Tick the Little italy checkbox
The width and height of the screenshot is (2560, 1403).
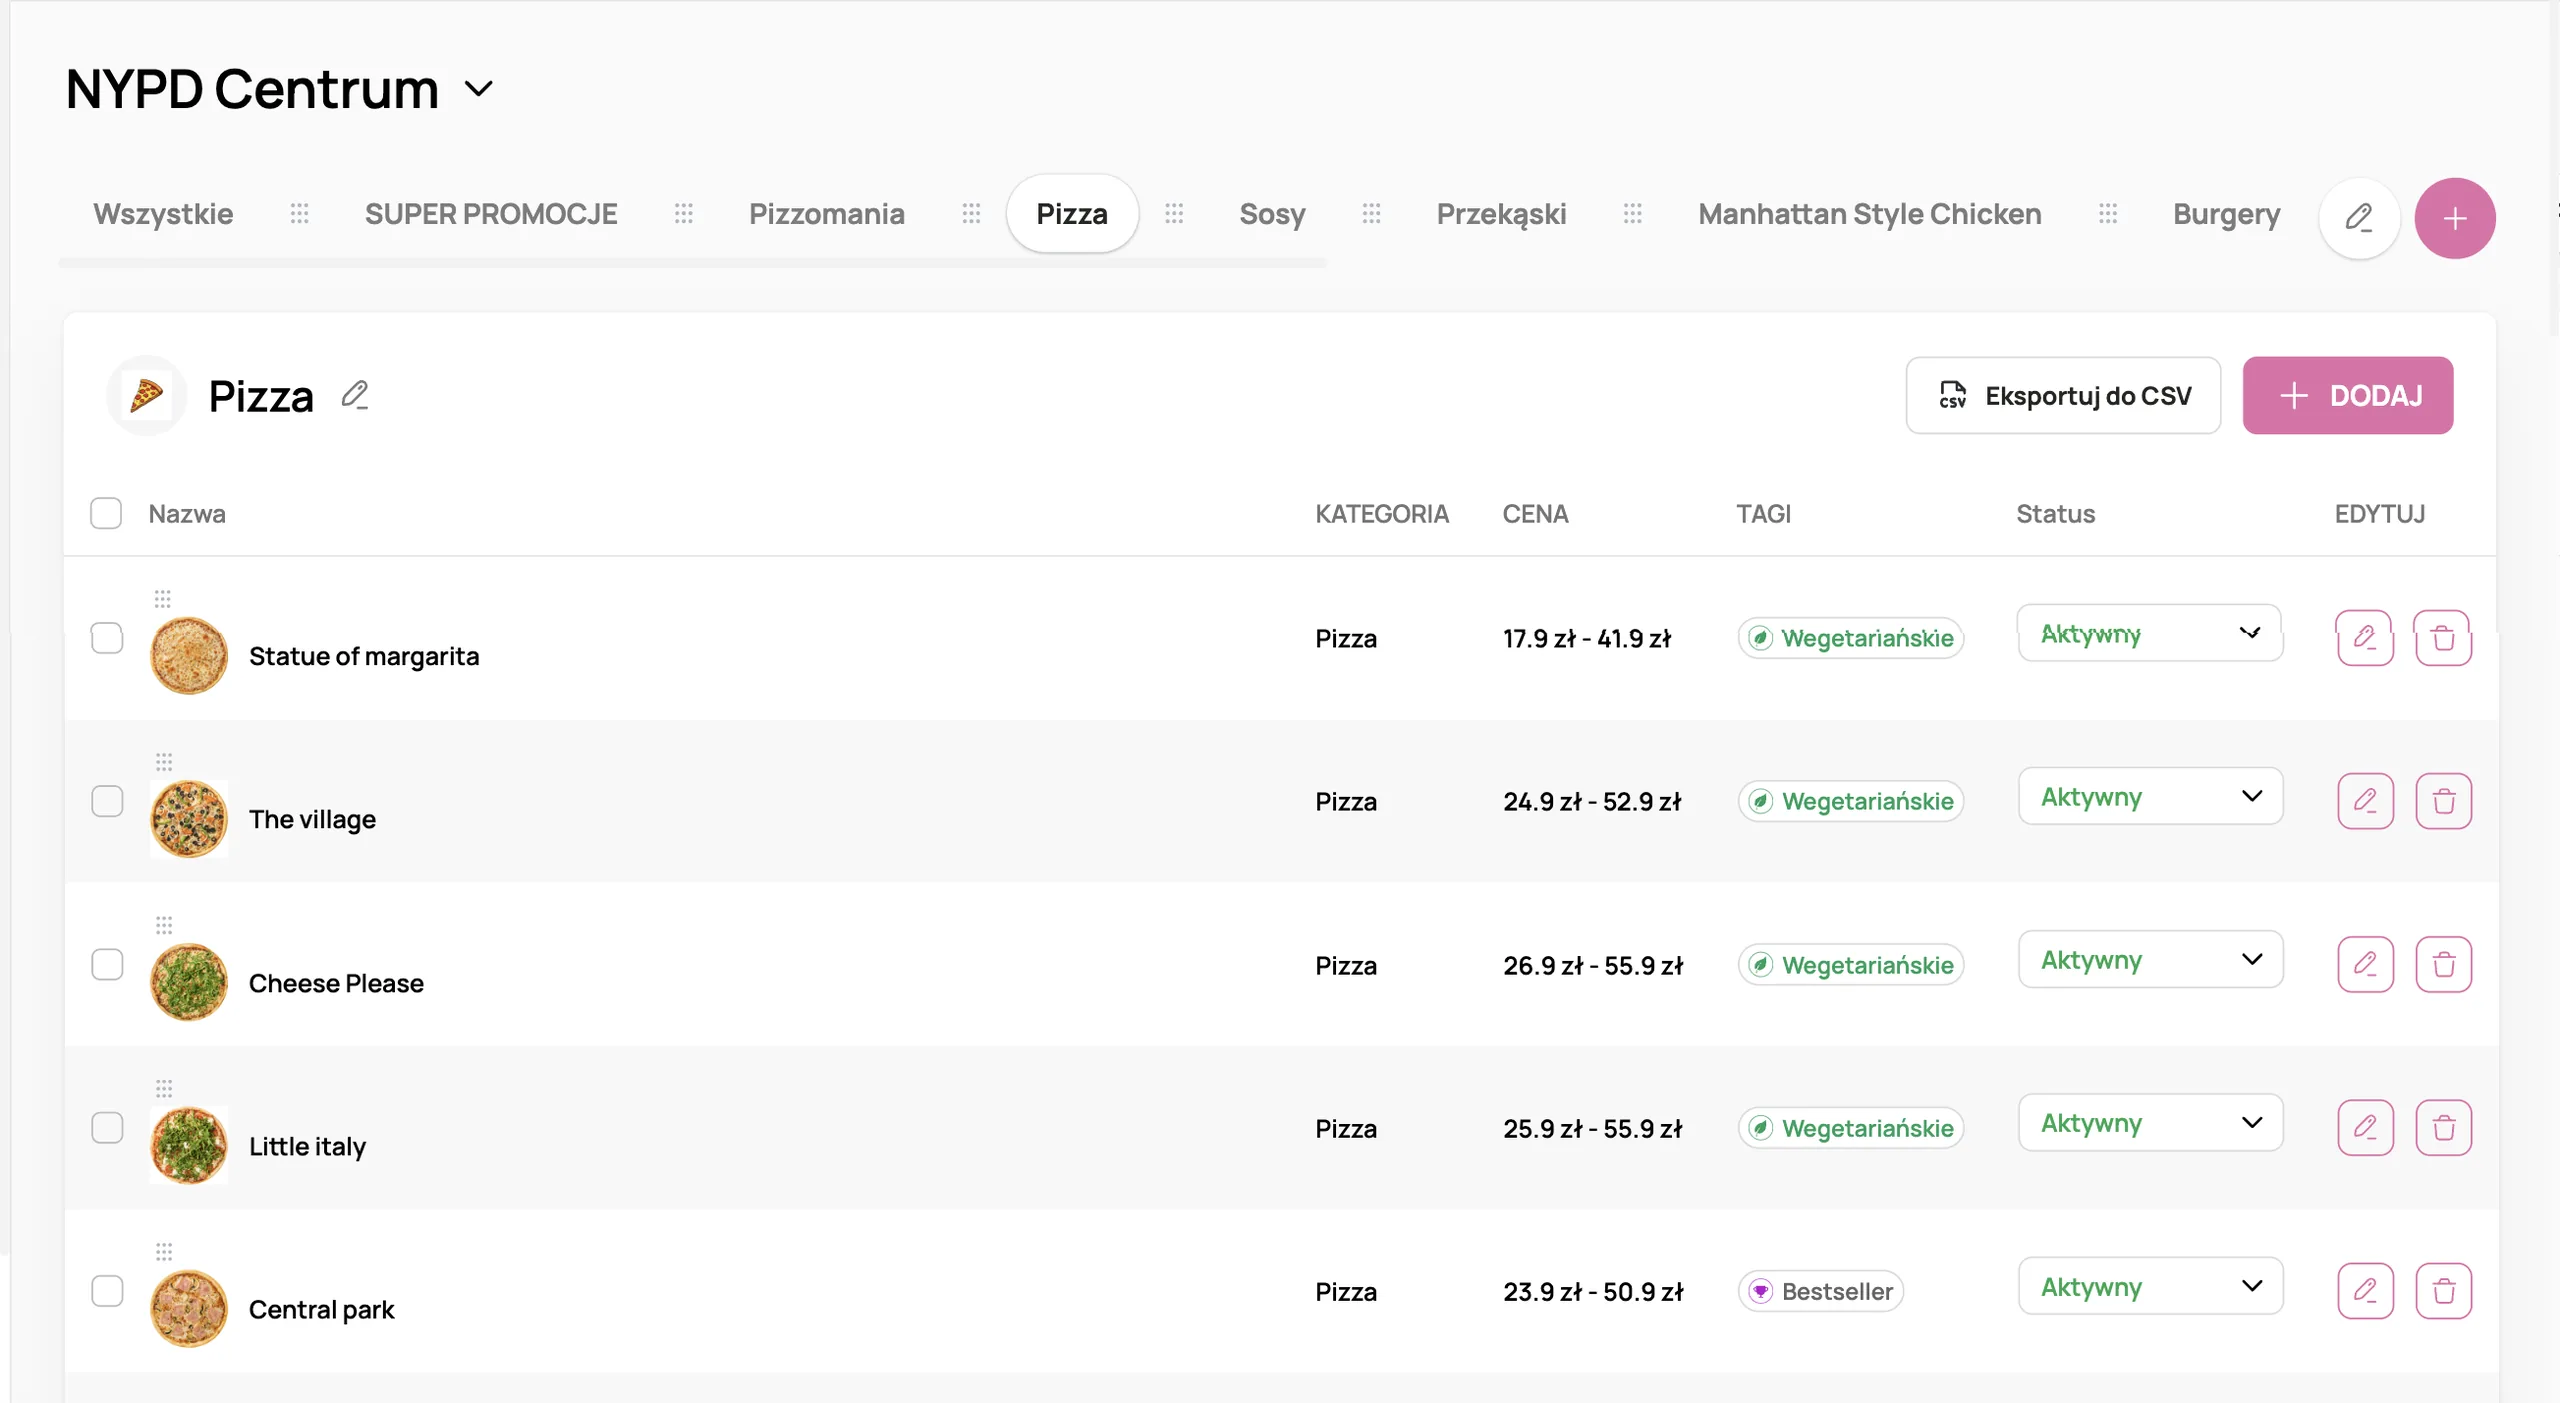click(106, 1127)
